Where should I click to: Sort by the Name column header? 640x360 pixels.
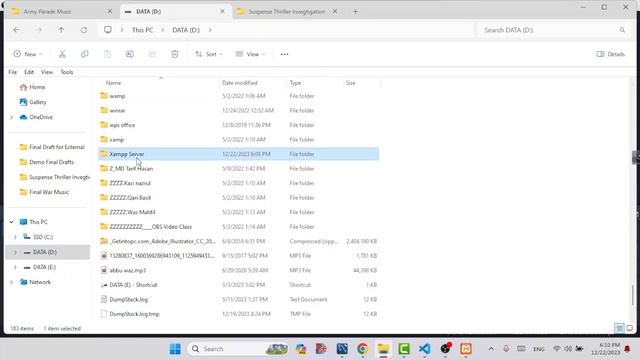pyautogui.click(x=161, y=82)
